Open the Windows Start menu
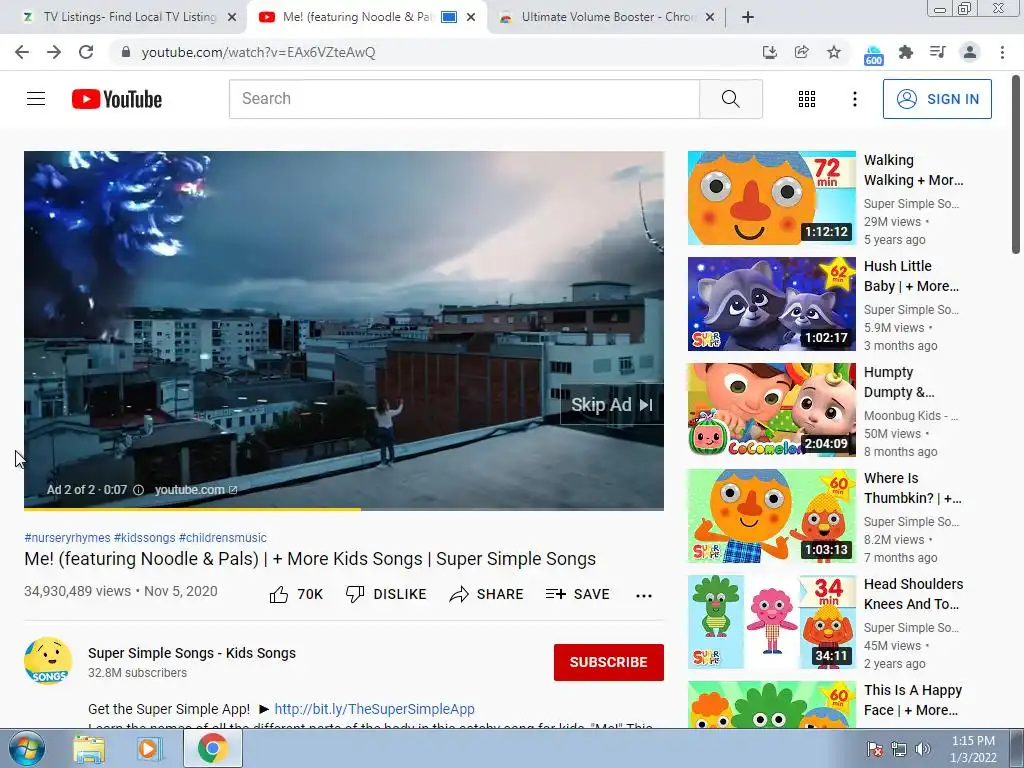Viewport: 1024px width, 768px height. [27, 748]
